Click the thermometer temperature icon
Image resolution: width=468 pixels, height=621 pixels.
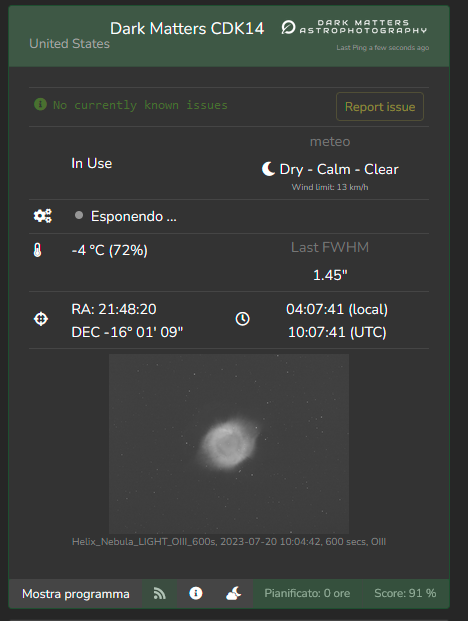pos(38,250)
